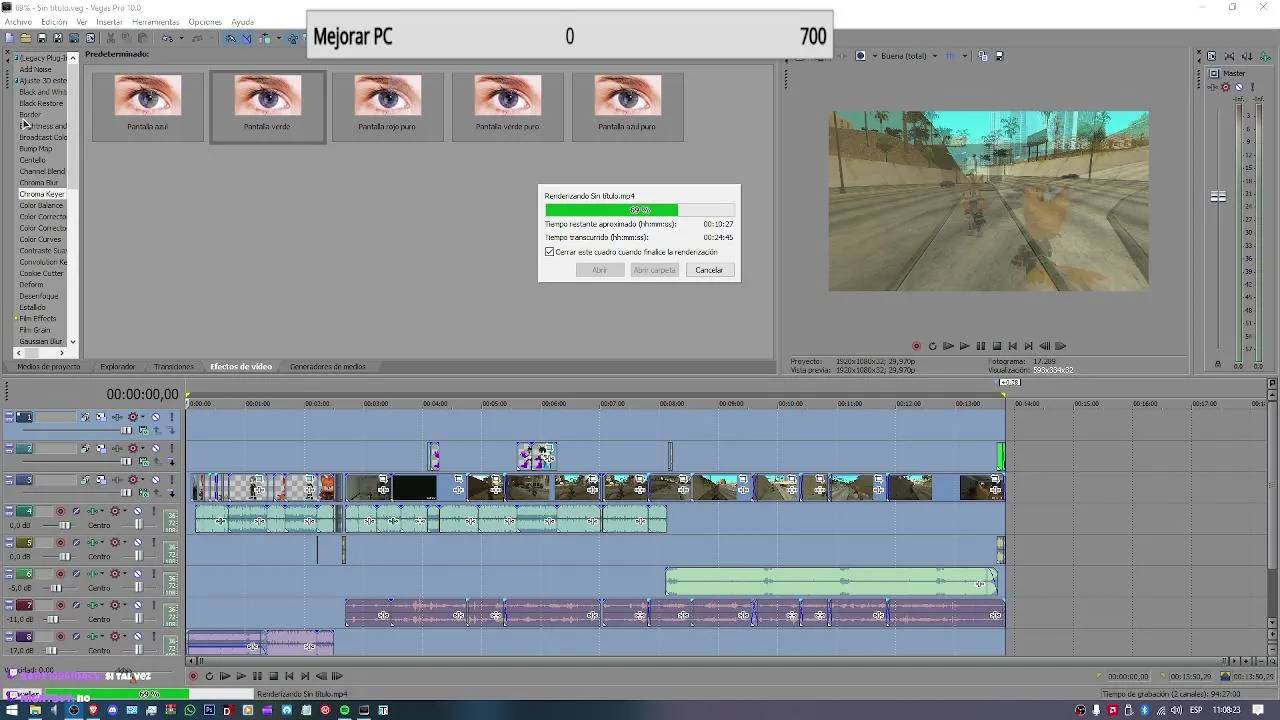The height and width of the screenshot is (720, 1280).
Task: Uncheck close dialog when rendering finishes
Action: [549, 252]
